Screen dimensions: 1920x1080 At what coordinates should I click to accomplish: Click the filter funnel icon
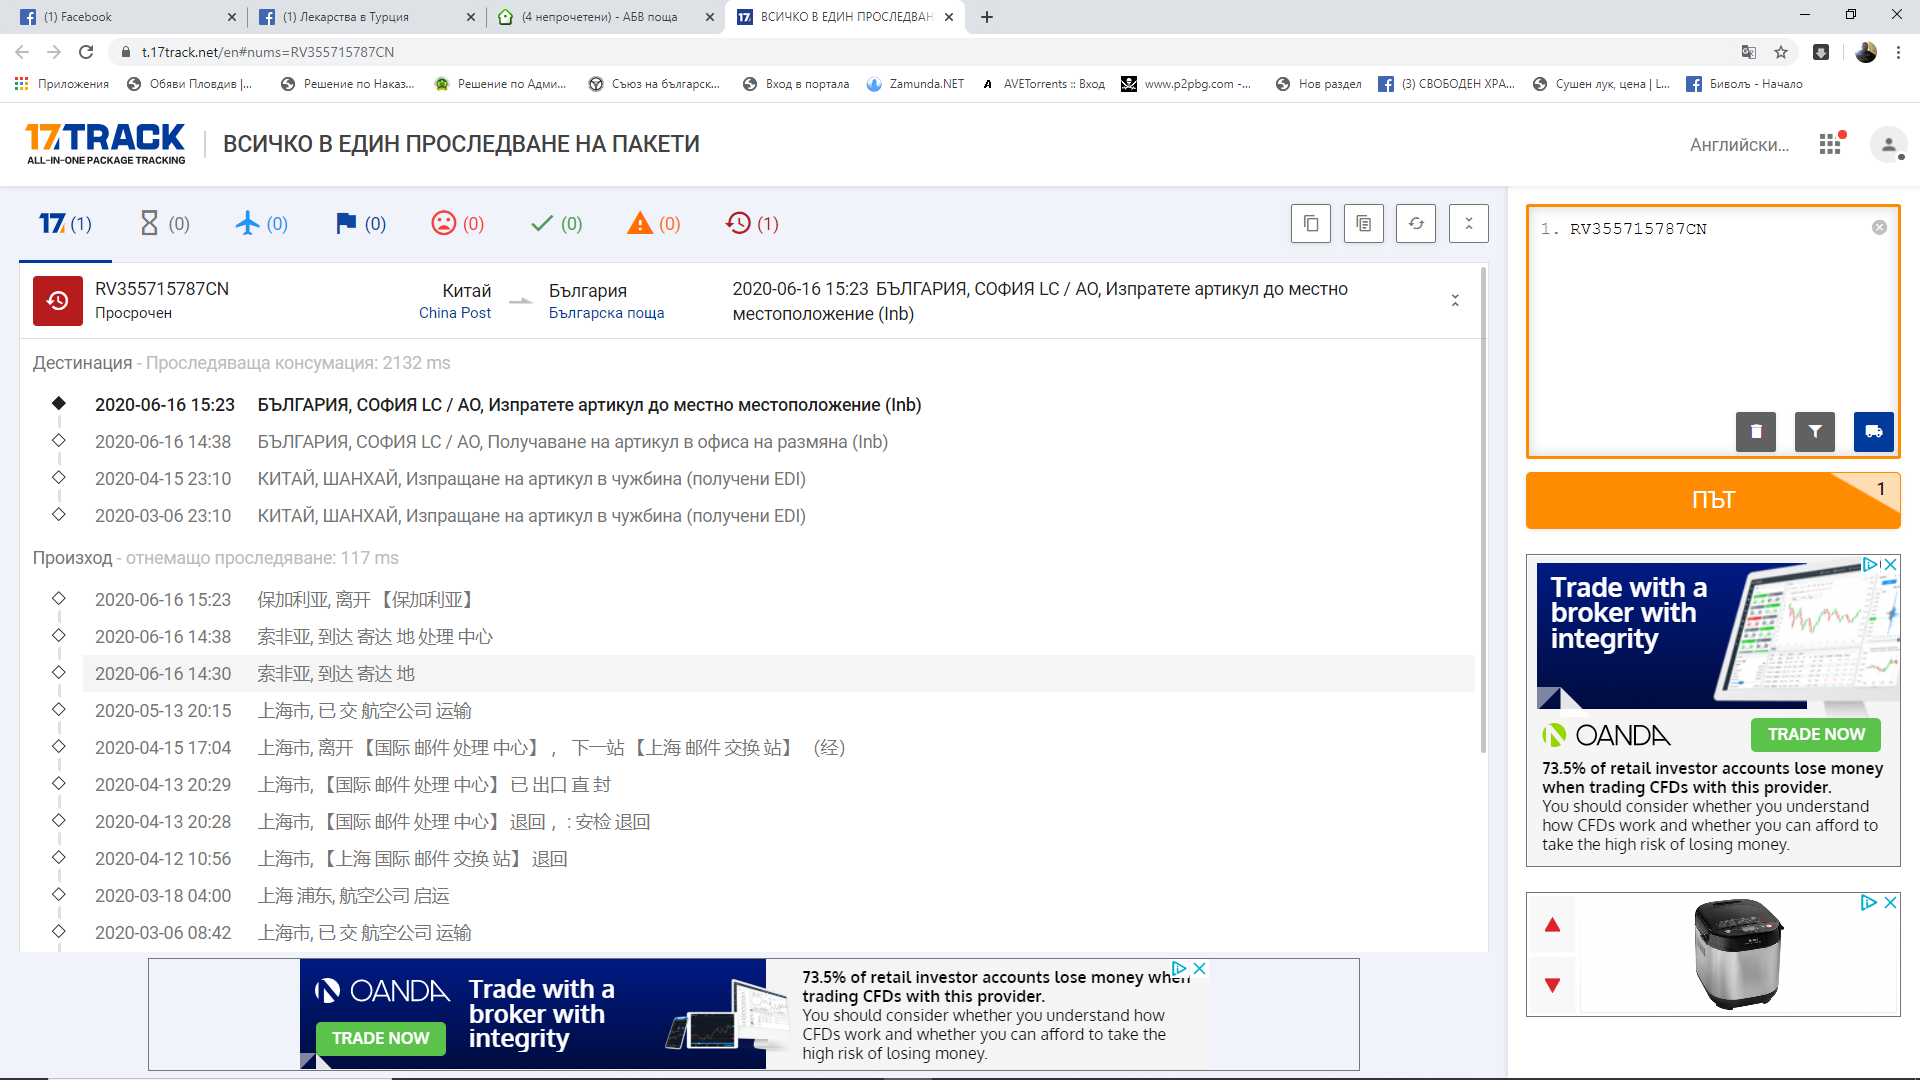[x=1814, y=432]
